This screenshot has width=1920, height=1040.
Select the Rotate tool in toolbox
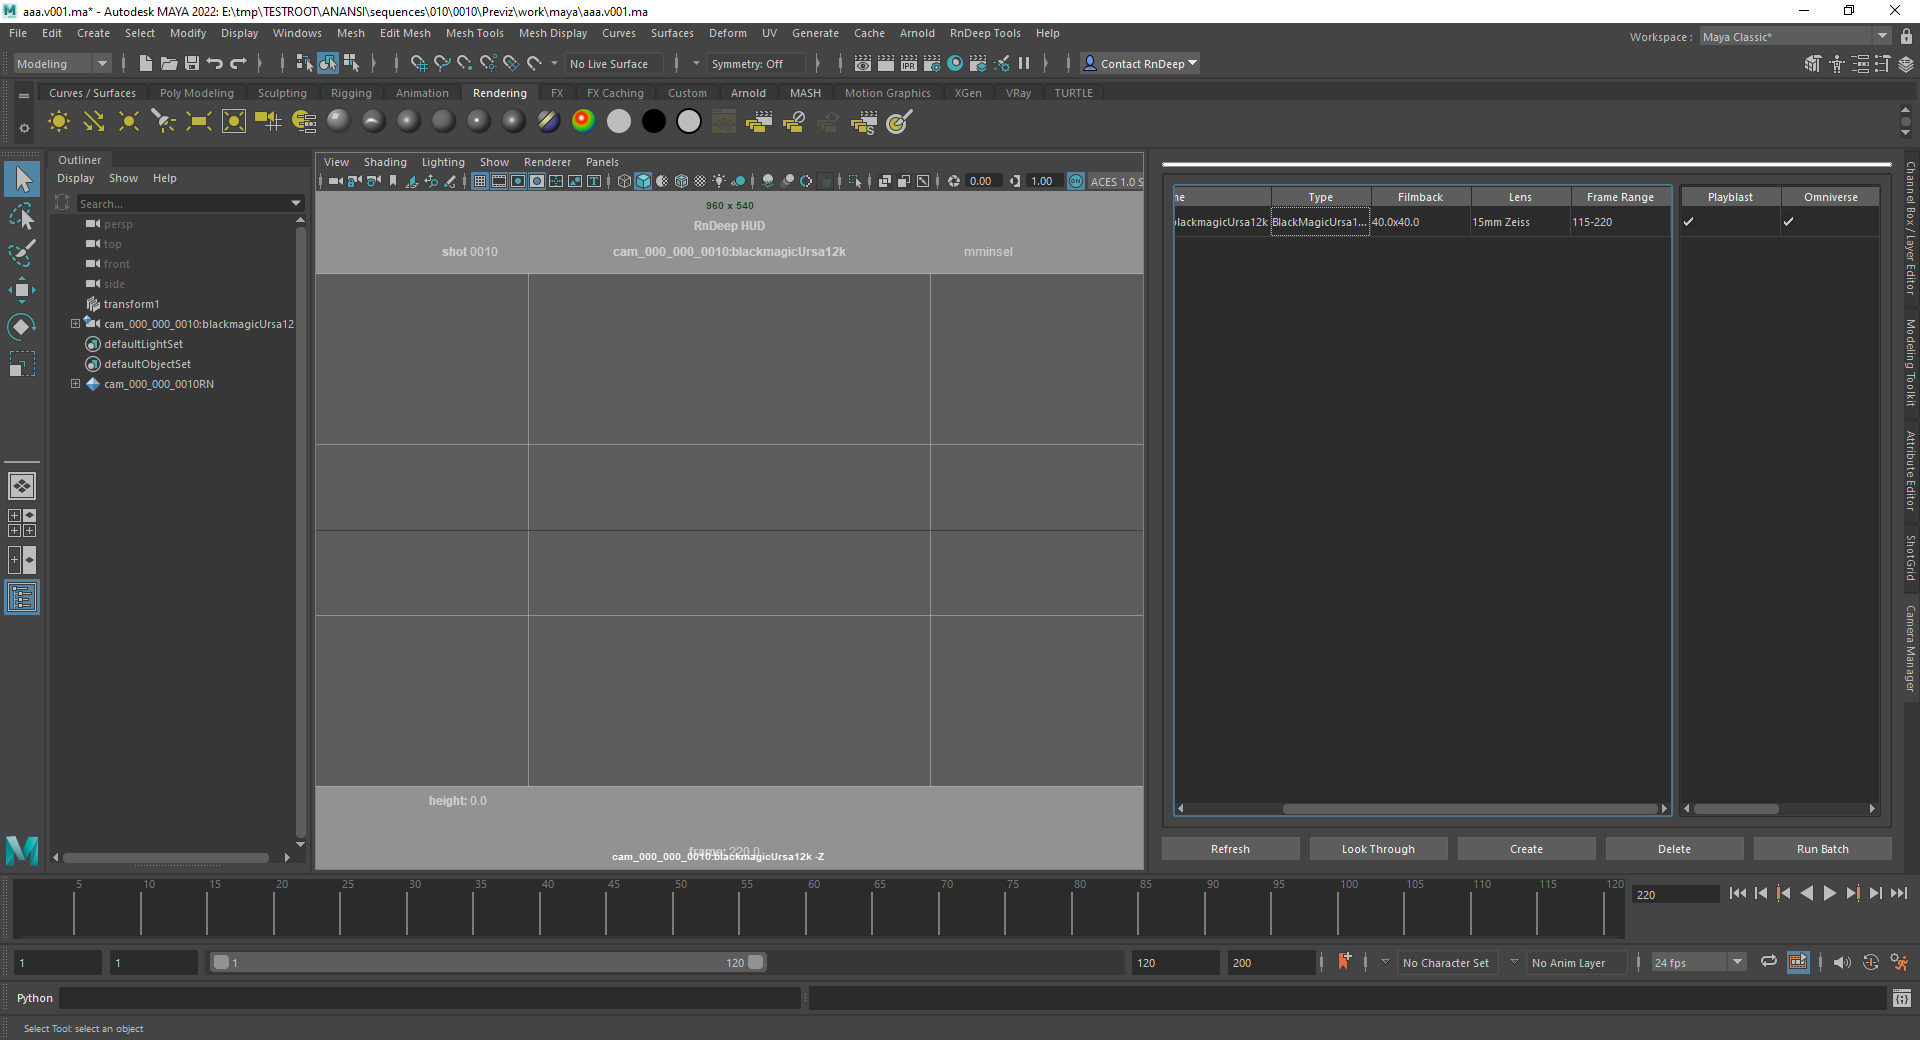(x=21, y=327)
